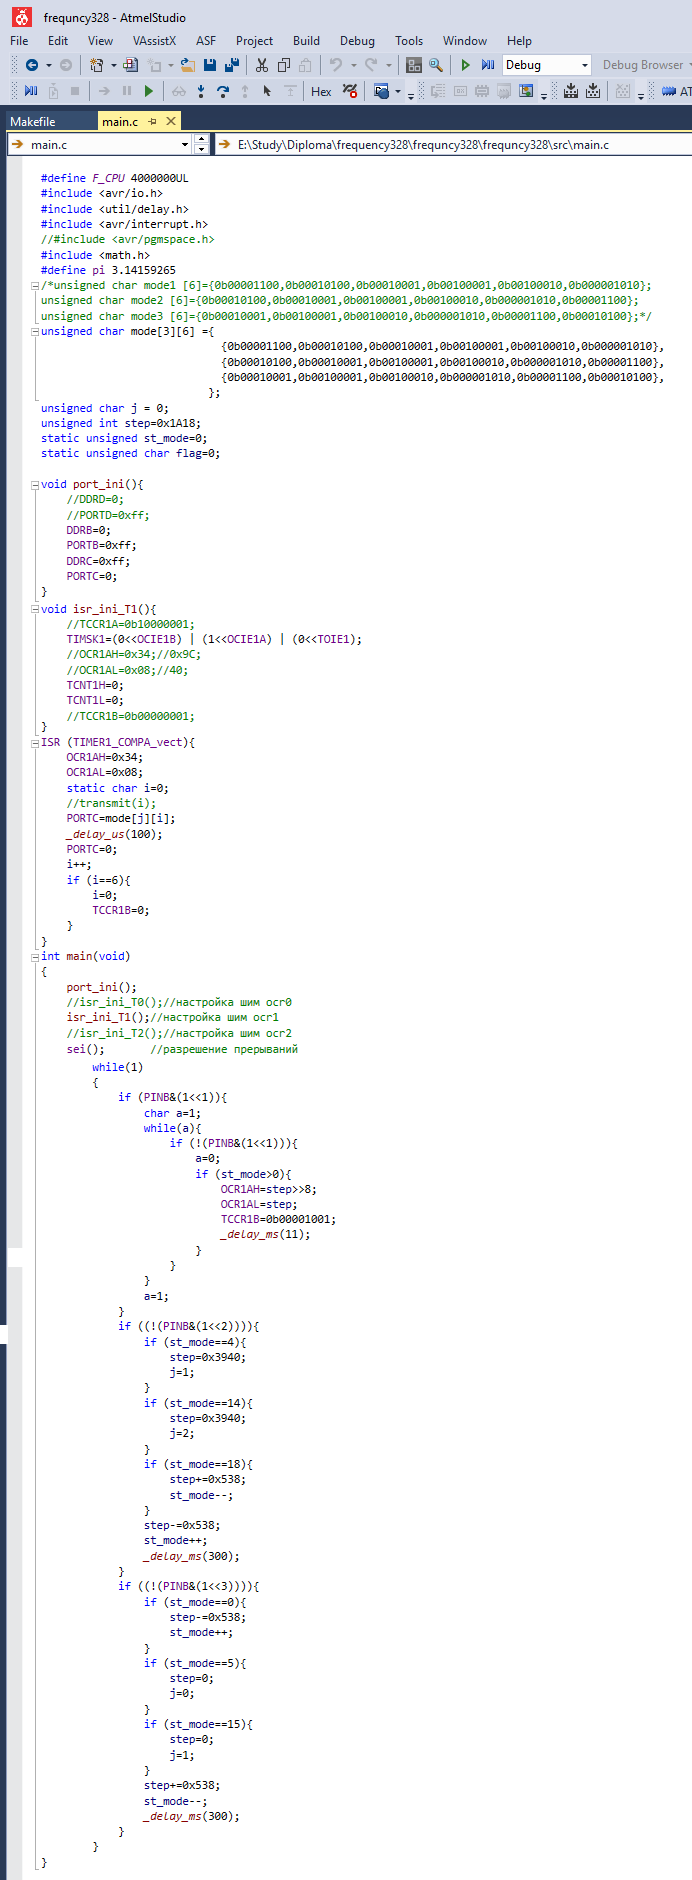This screenshot has height=1880, width=692.
Task: Click the 'static char i=0;' line
Action: (x=118, y=788)
